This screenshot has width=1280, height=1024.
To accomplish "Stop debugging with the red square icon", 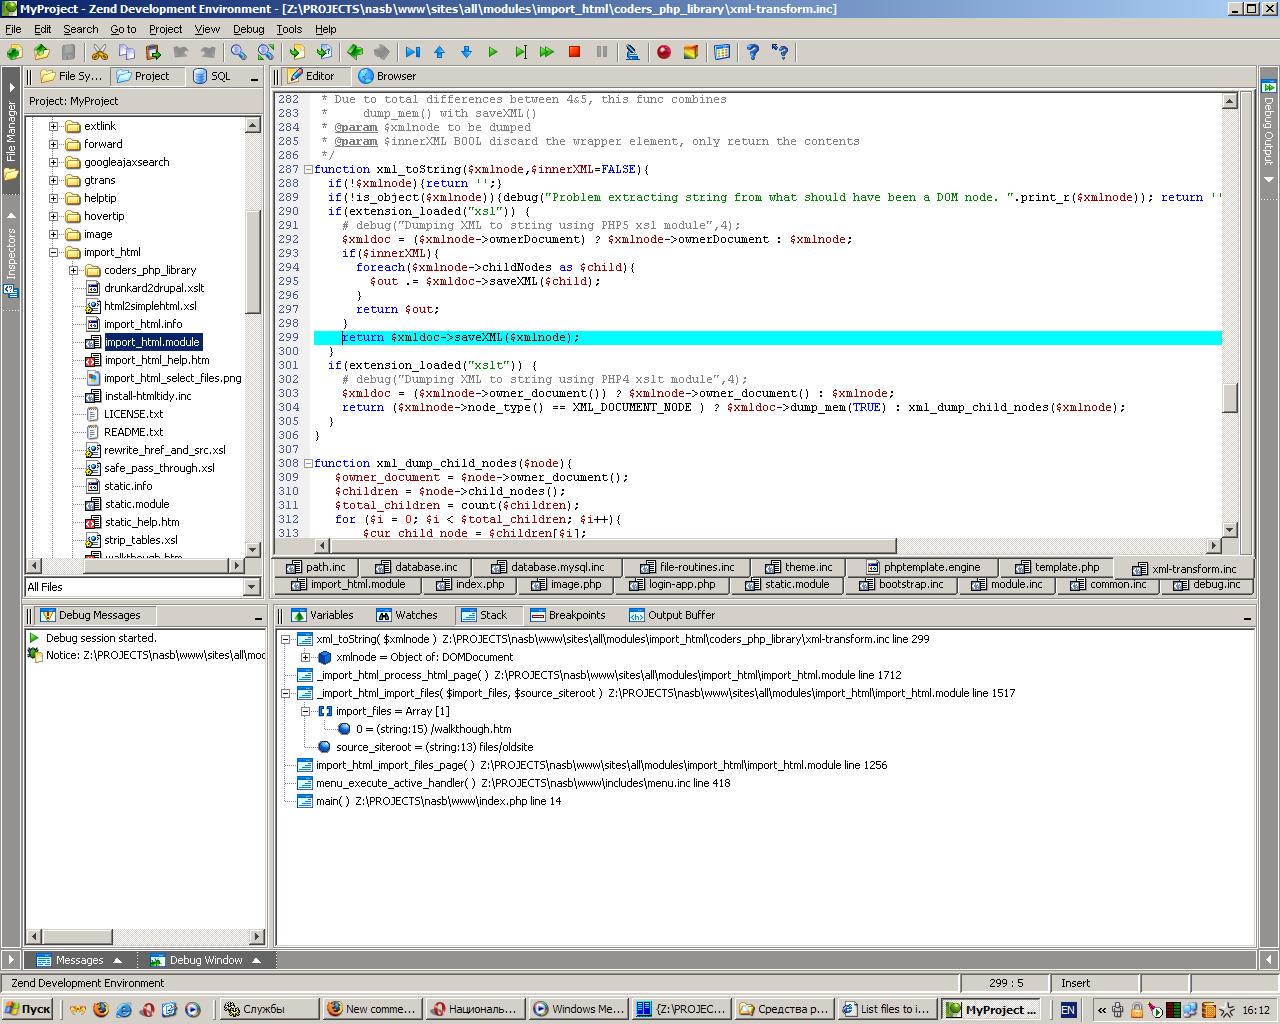I will (x=574, y=52).
